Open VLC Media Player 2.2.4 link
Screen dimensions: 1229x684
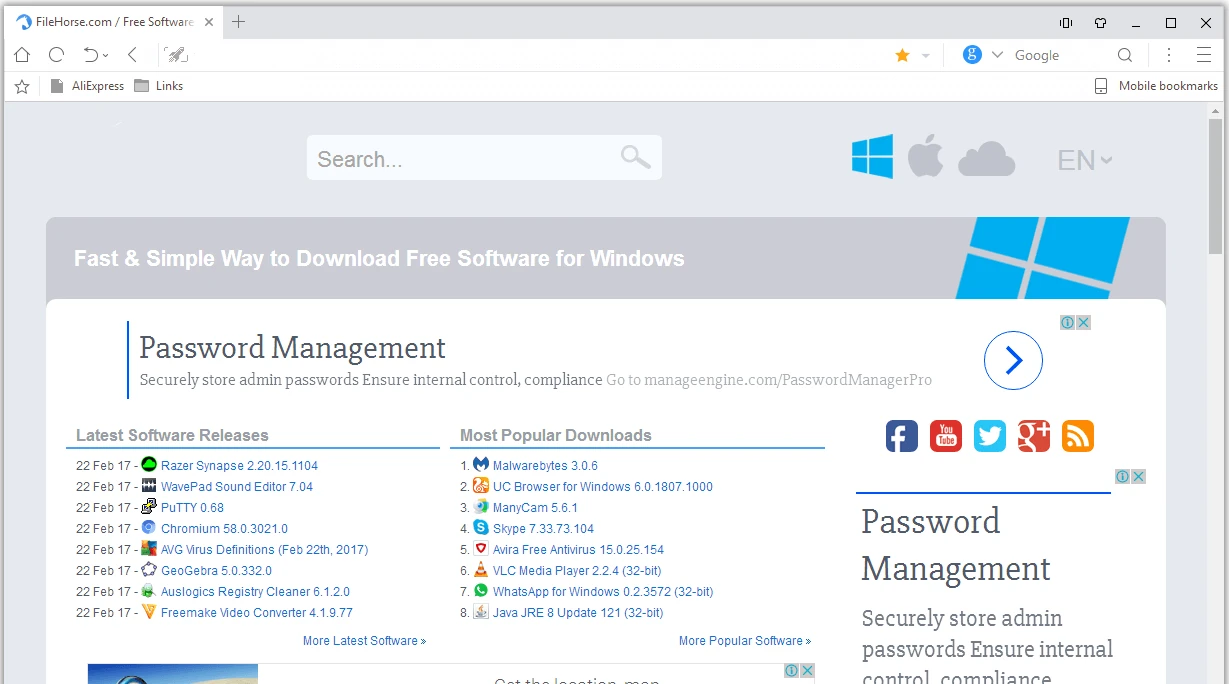coord(577,571)
